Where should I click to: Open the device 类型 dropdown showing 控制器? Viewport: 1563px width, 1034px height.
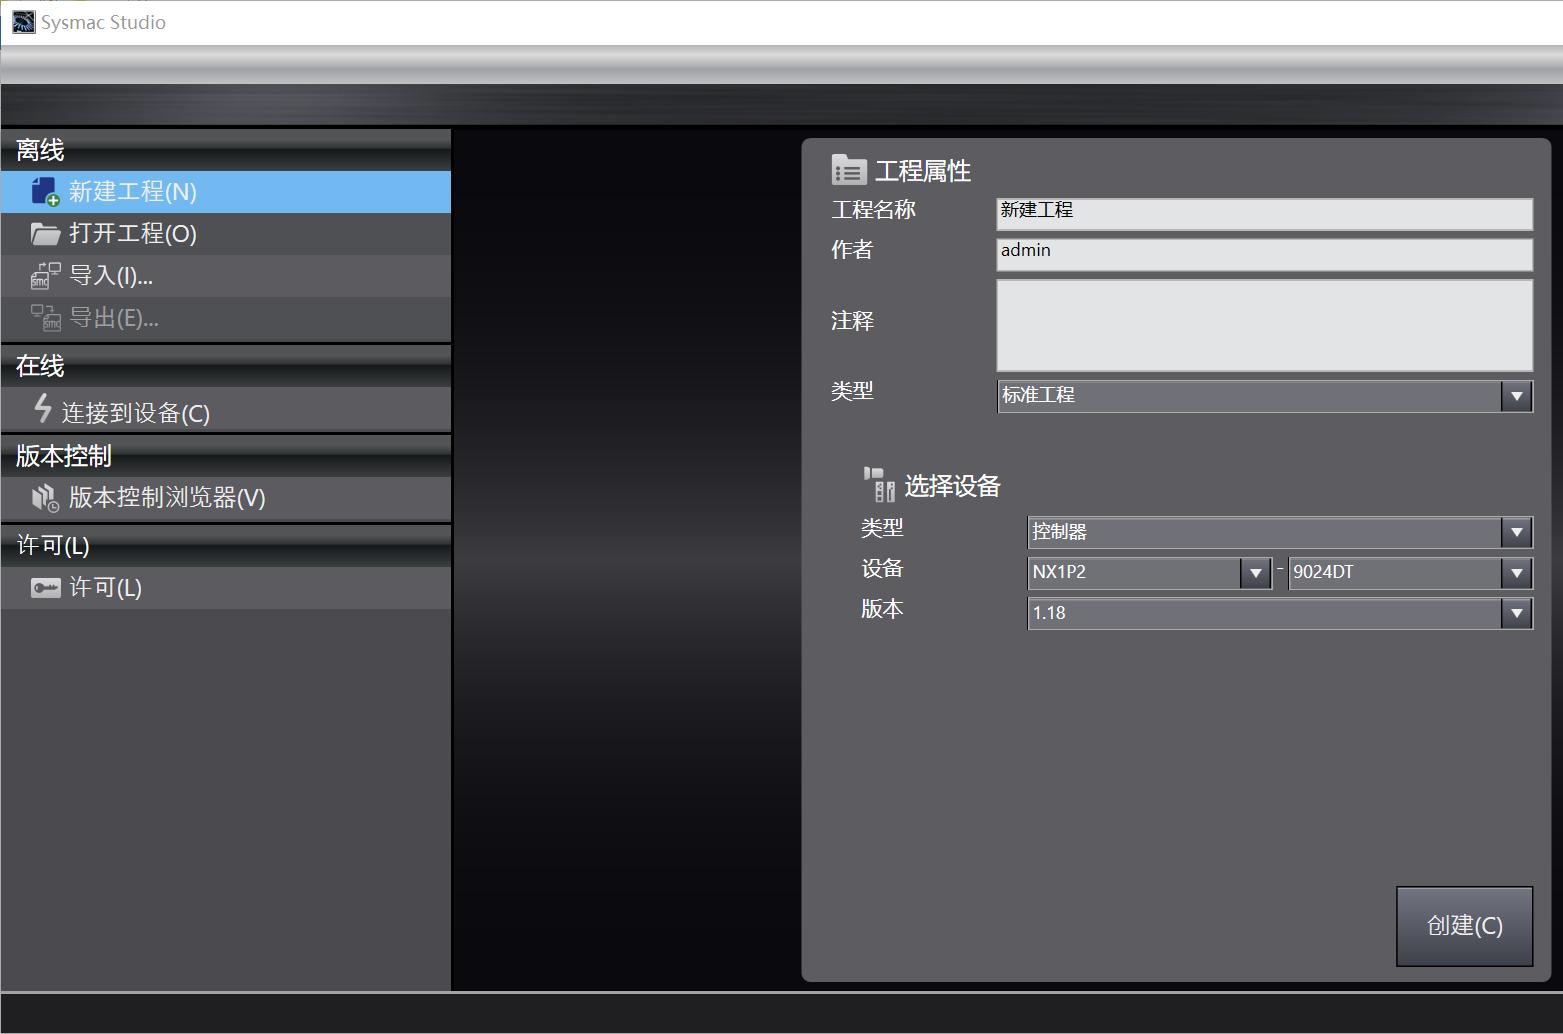[x=1280, y=532]
